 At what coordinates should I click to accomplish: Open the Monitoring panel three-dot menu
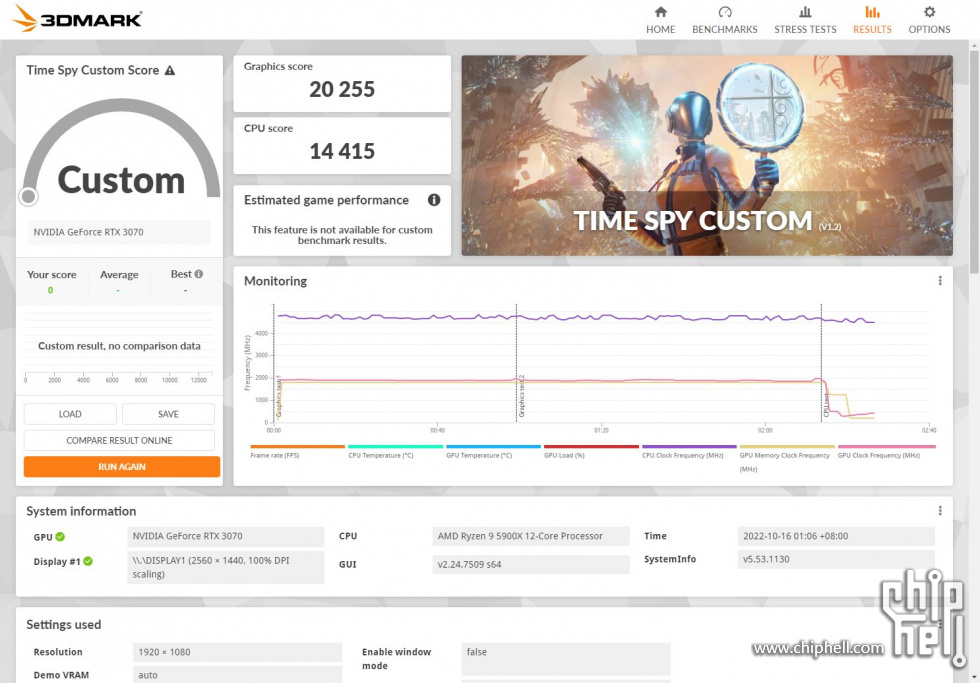[x=940, y=281]
